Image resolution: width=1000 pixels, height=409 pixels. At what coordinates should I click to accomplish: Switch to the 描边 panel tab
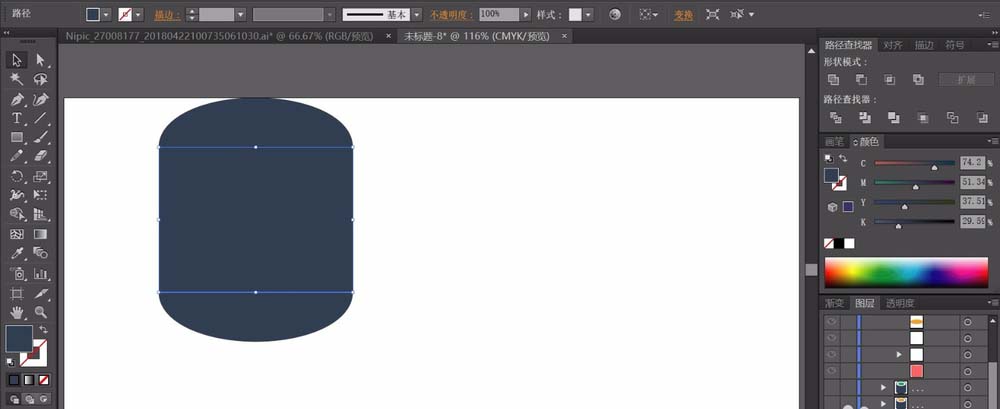pyautogui.click(x=923, y=45)
